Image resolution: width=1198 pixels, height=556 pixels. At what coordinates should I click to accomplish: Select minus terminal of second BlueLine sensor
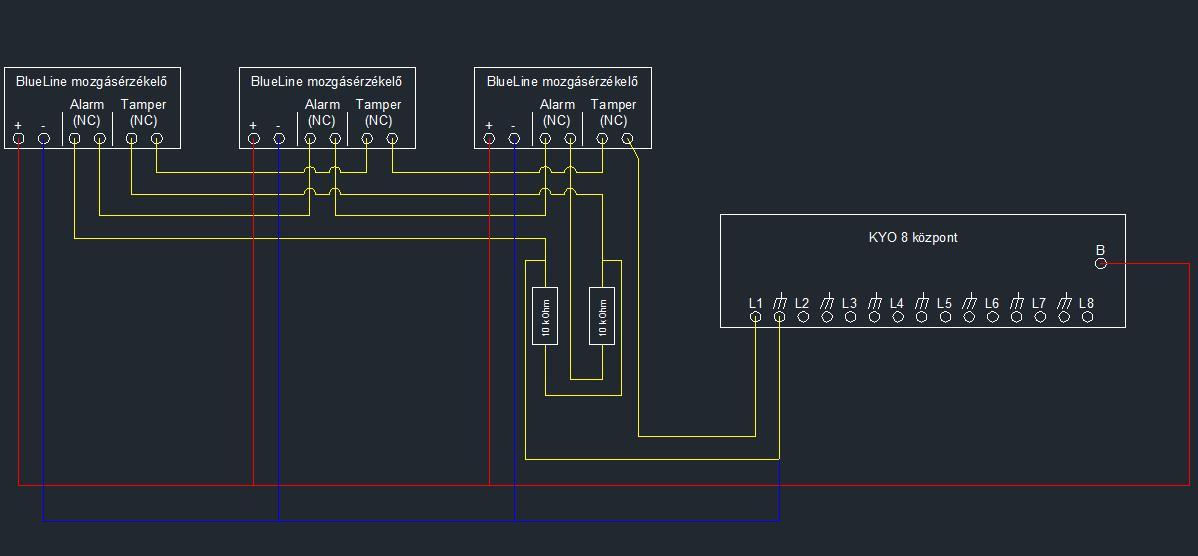click(x=279, y=138)
